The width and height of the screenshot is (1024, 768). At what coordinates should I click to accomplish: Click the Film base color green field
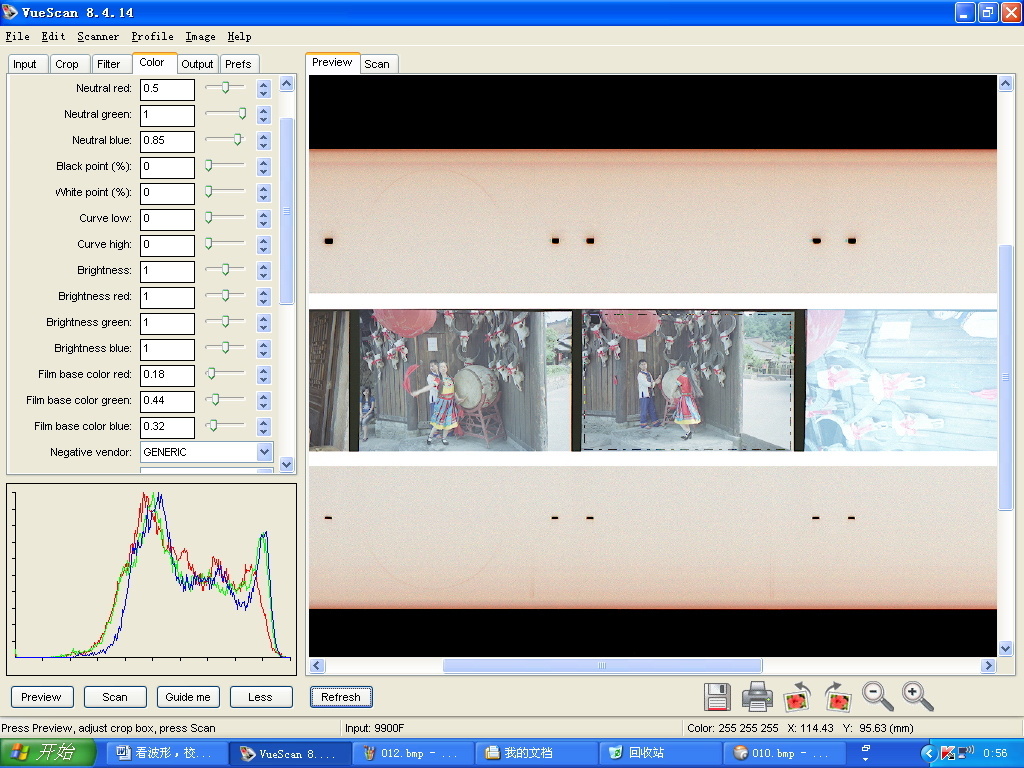167,400
